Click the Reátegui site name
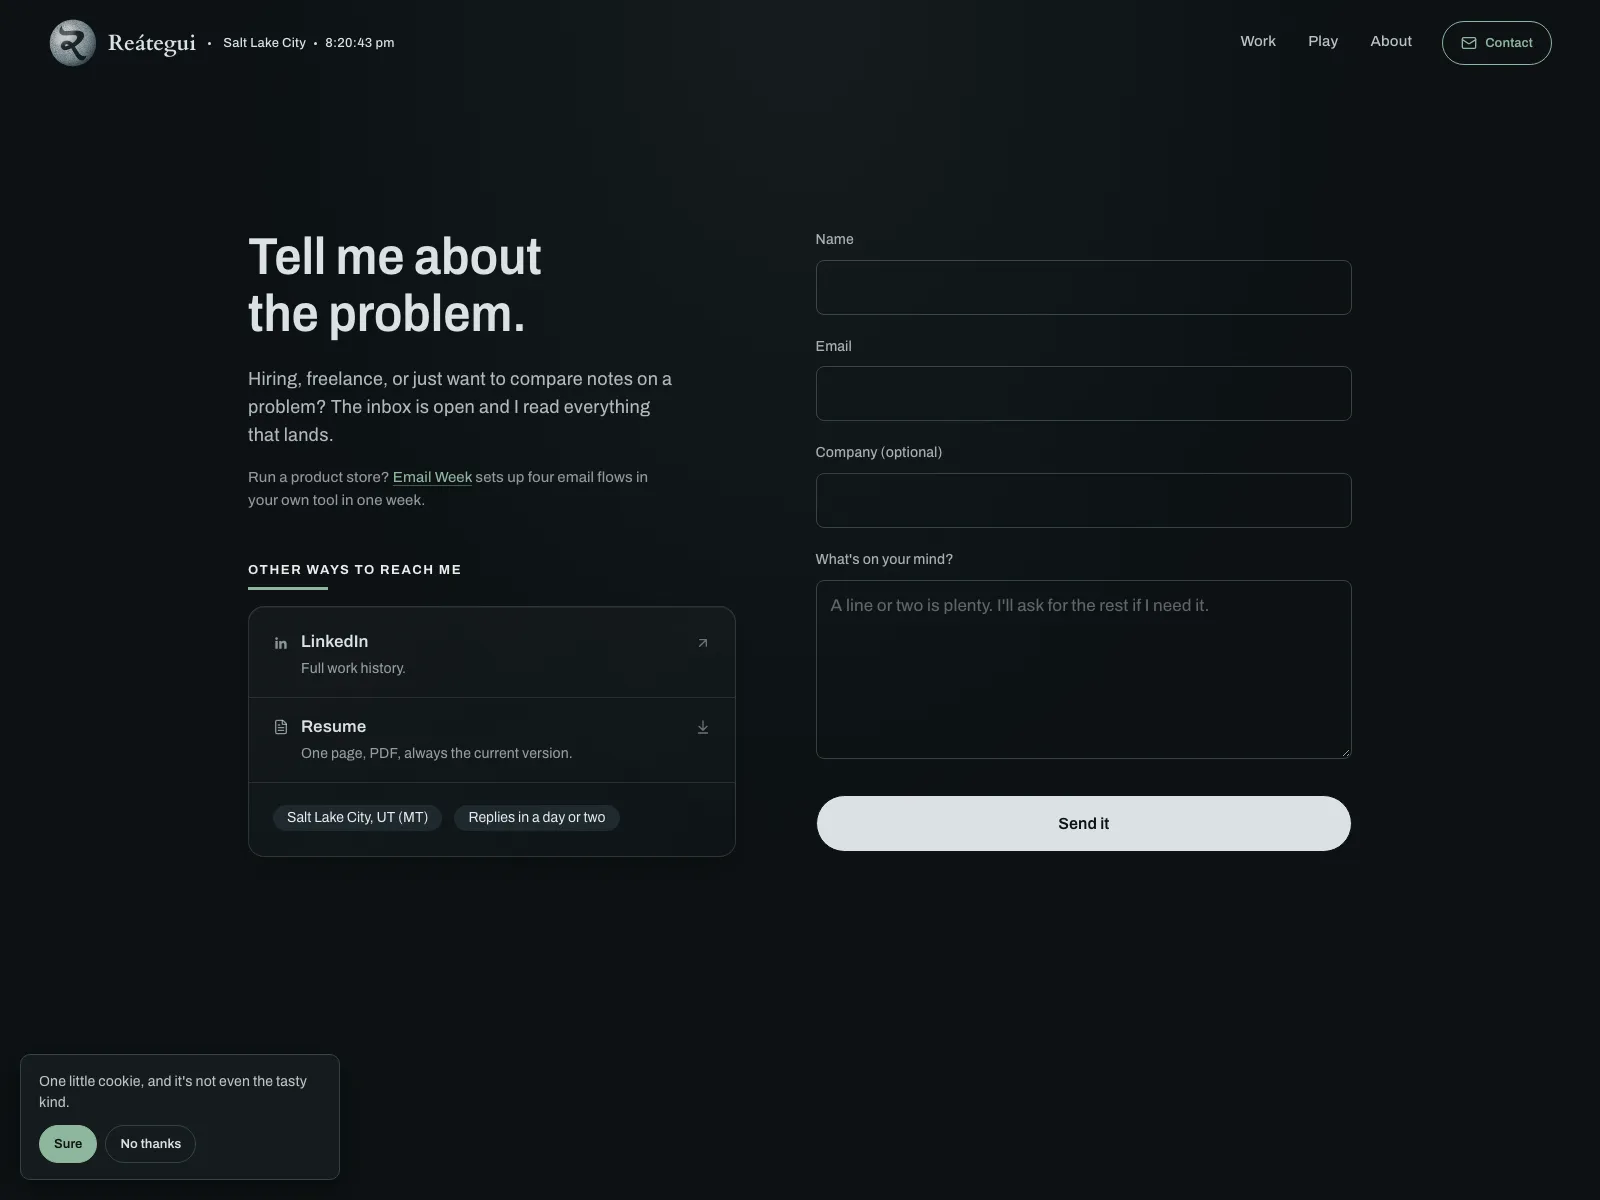The width and height of the screenshot is (1600, 1200). [152, 43]
